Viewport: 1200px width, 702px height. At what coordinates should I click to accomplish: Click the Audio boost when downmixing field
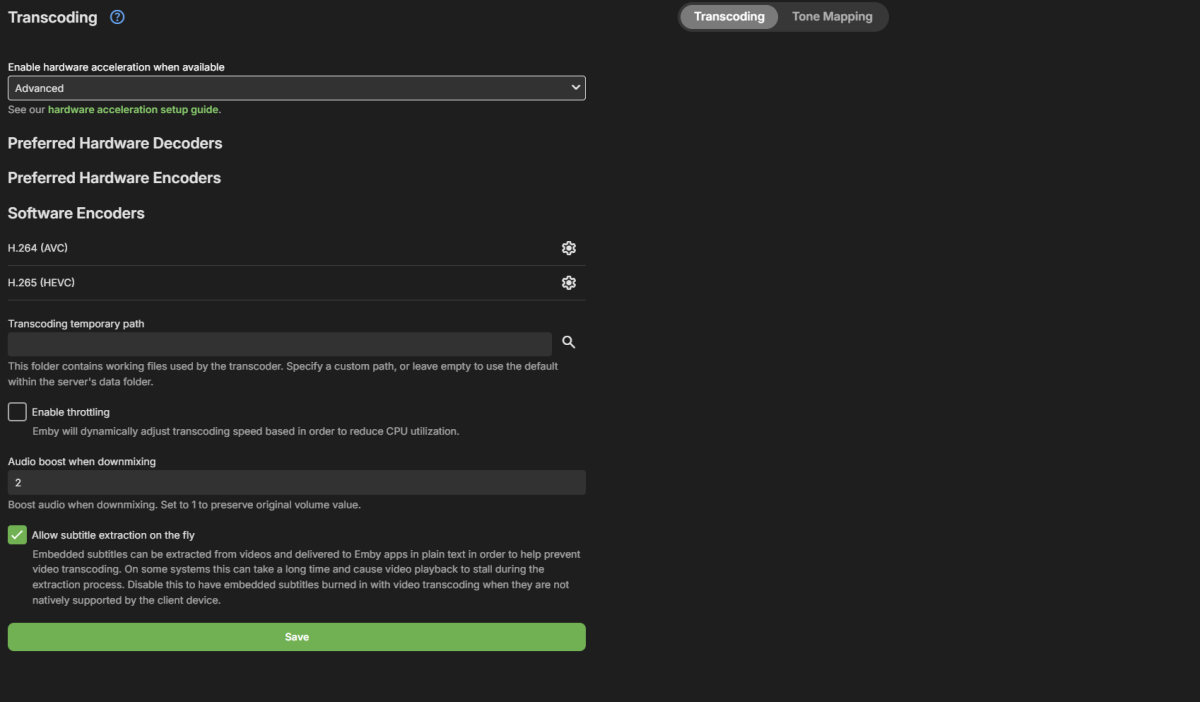tap(296, 483)
